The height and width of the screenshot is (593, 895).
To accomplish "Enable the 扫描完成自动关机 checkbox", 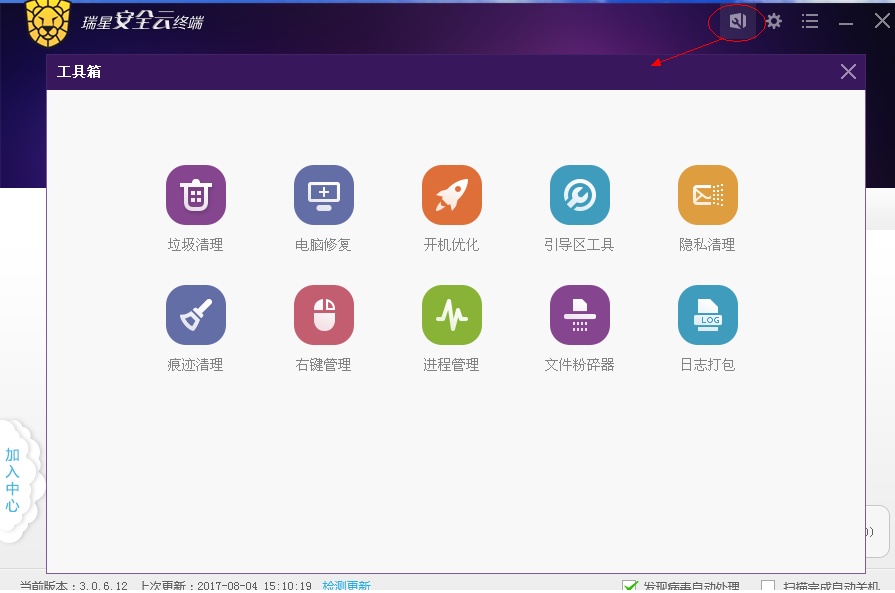I will [768, 586].
